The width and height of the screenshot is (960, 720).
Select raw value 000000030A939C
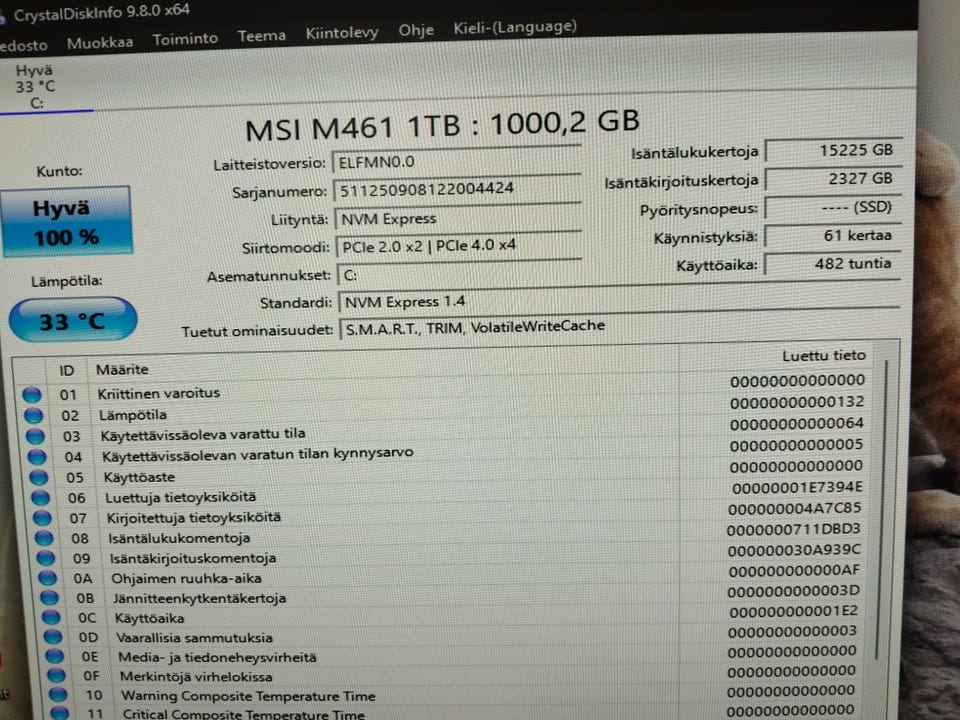pos(795,550)
